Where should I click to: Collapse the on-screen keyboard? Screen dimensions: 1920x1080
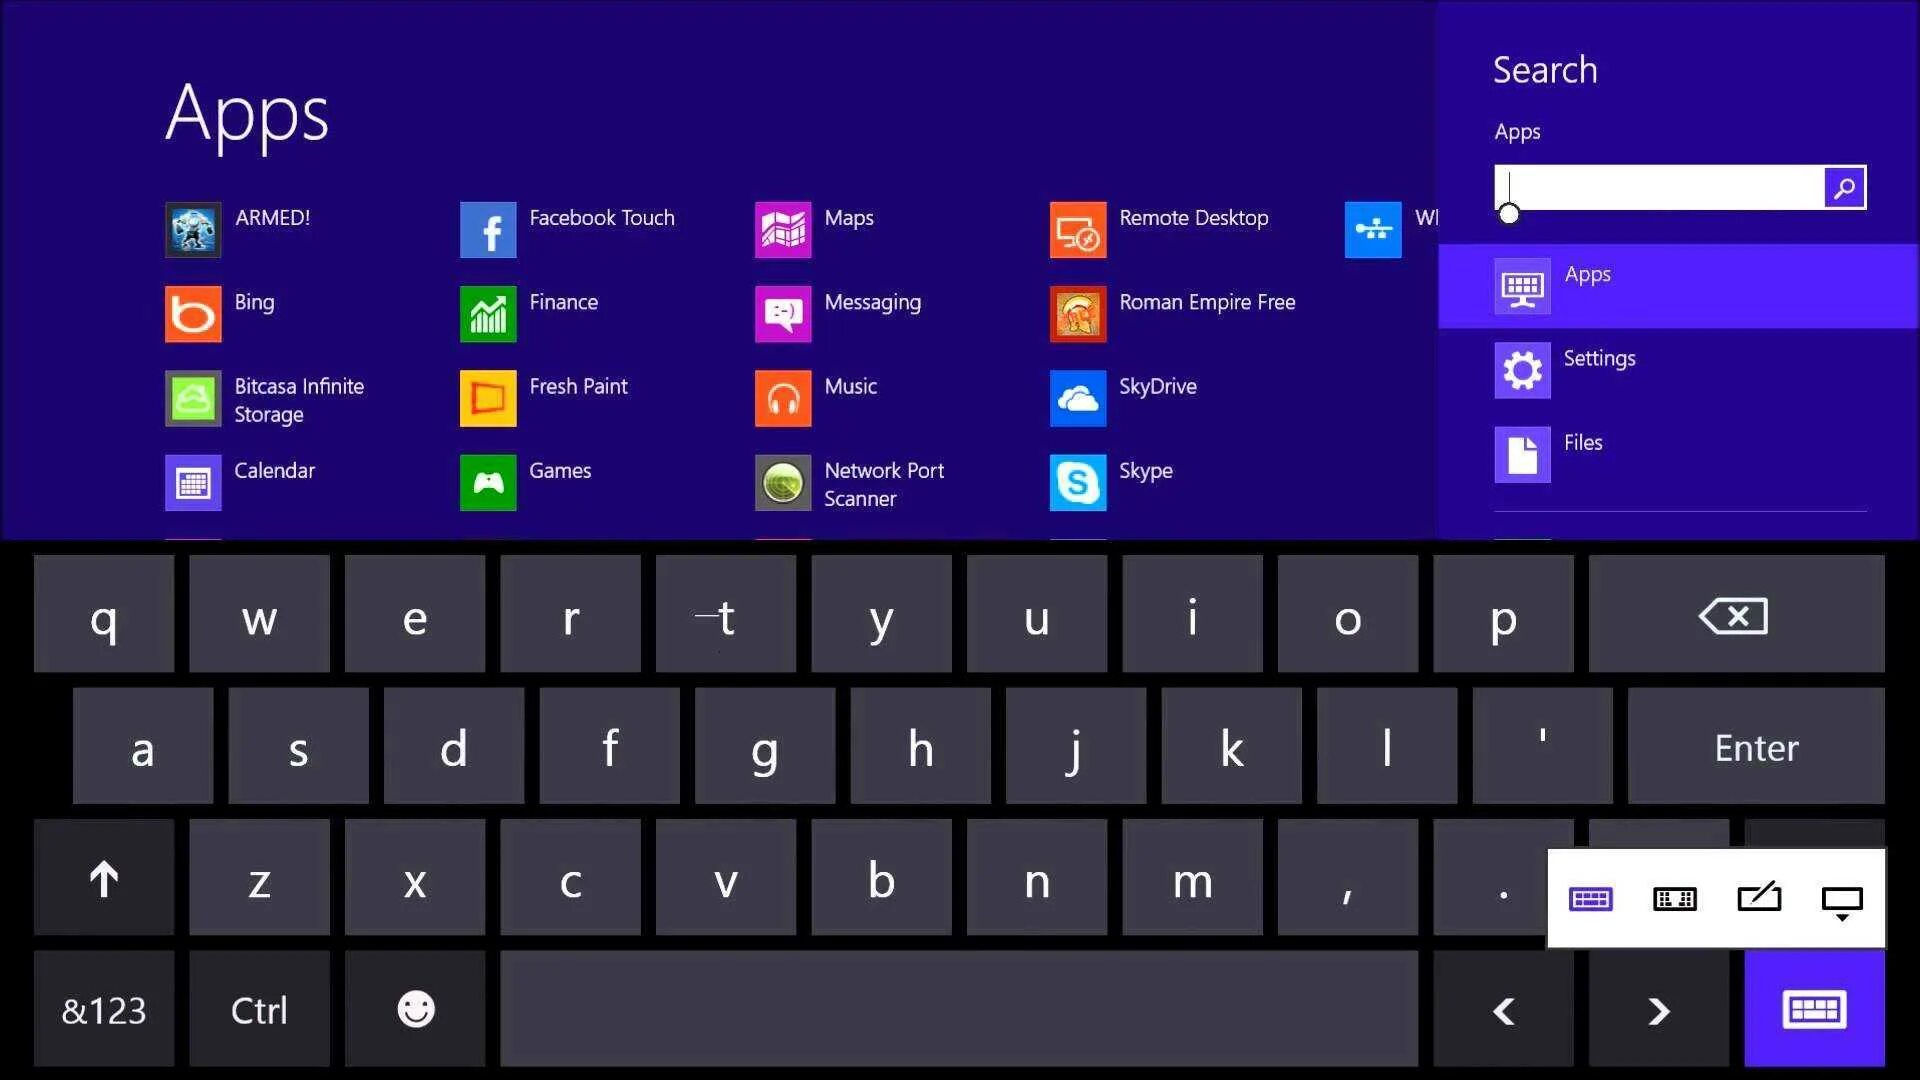(x=1845, y=899)
